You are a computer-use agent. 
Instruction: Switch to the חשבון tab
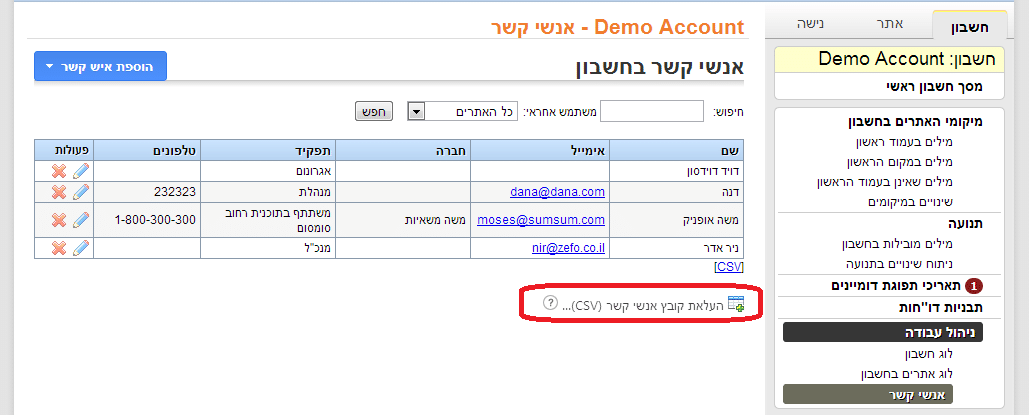pos(969,27)
